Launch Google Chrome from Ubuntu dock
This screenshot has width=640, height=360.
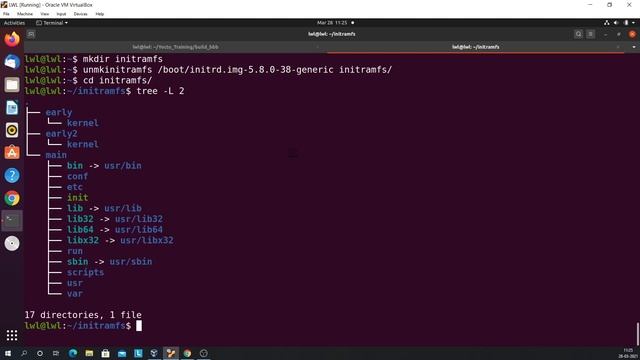tap(12, 198)
